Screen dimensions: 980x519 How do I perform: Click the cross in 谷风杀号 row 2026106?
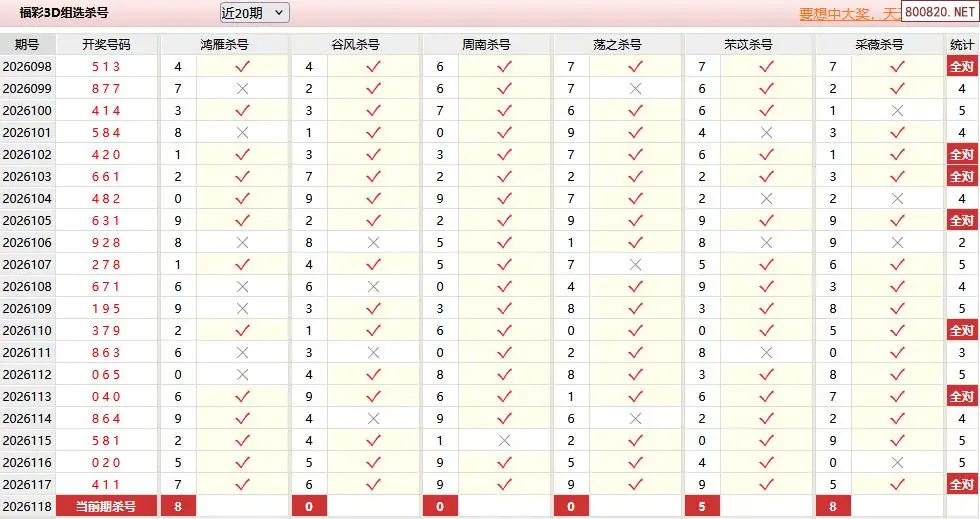pos(373,243)
